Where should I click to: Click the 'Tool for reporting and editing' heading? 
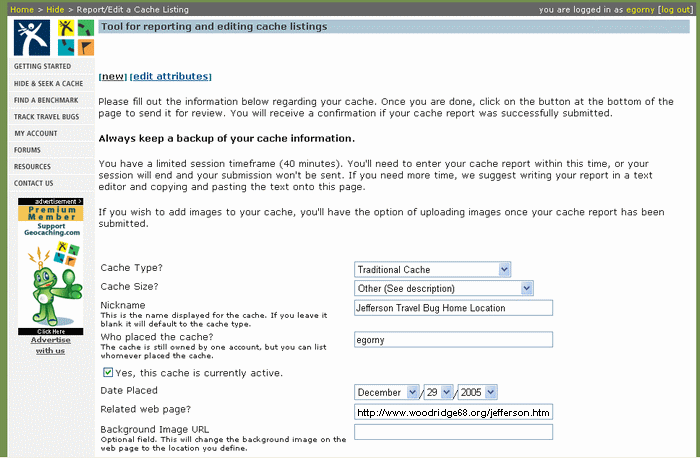(214, 27)
